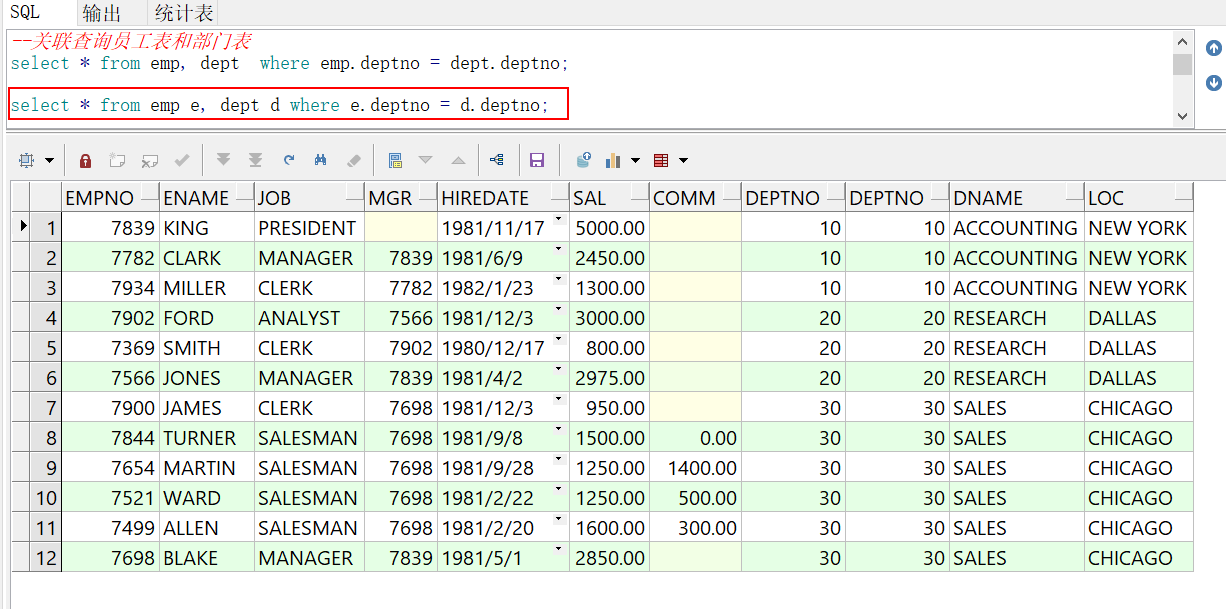Click the EMPNO column header
Image resolution: width=1226 pixels, height=609 pixels.
[x=110, y=197]
